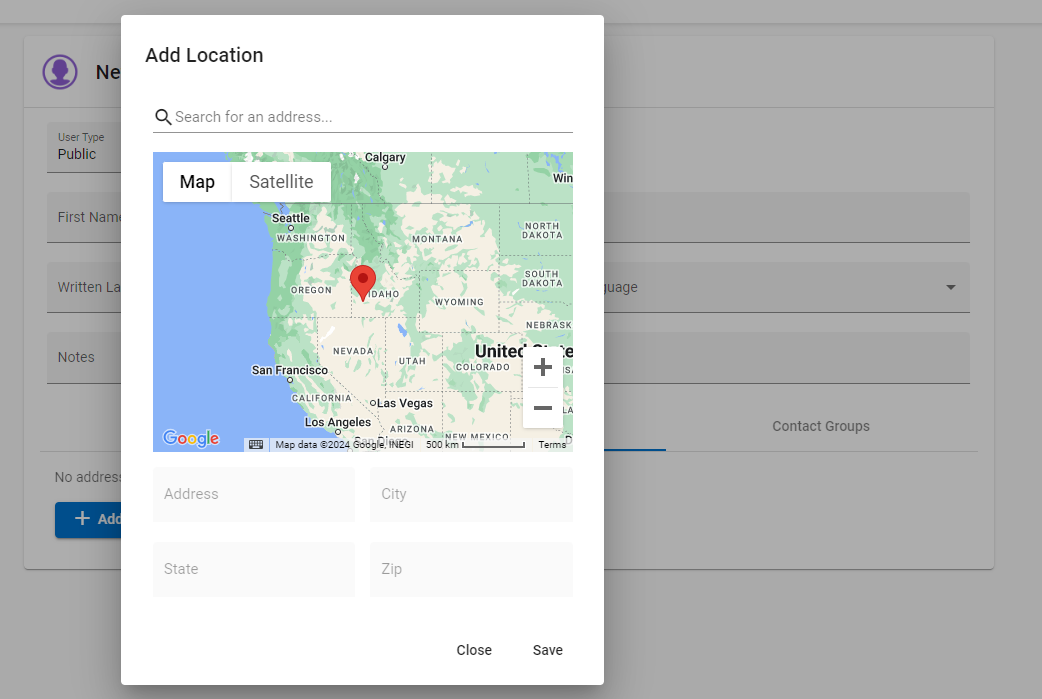Zoom out on the map

(543, 408)
